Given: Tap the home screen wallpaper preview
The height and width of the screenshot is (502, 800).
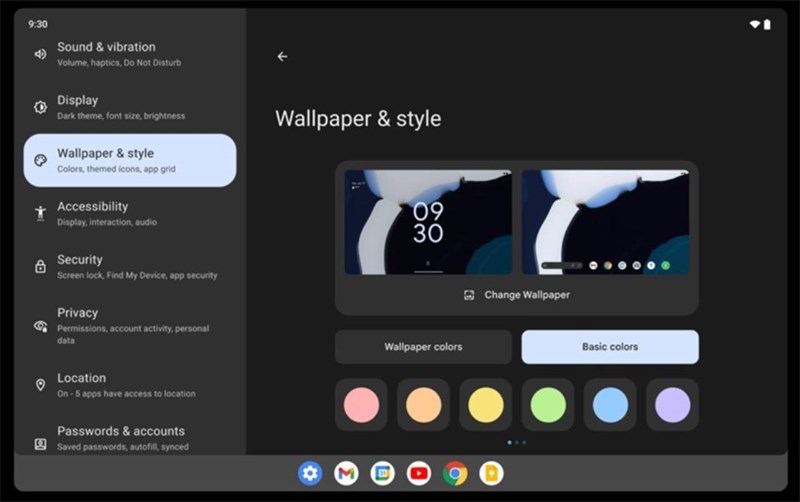Looking at the screenshot, I should tap(606, 222).
